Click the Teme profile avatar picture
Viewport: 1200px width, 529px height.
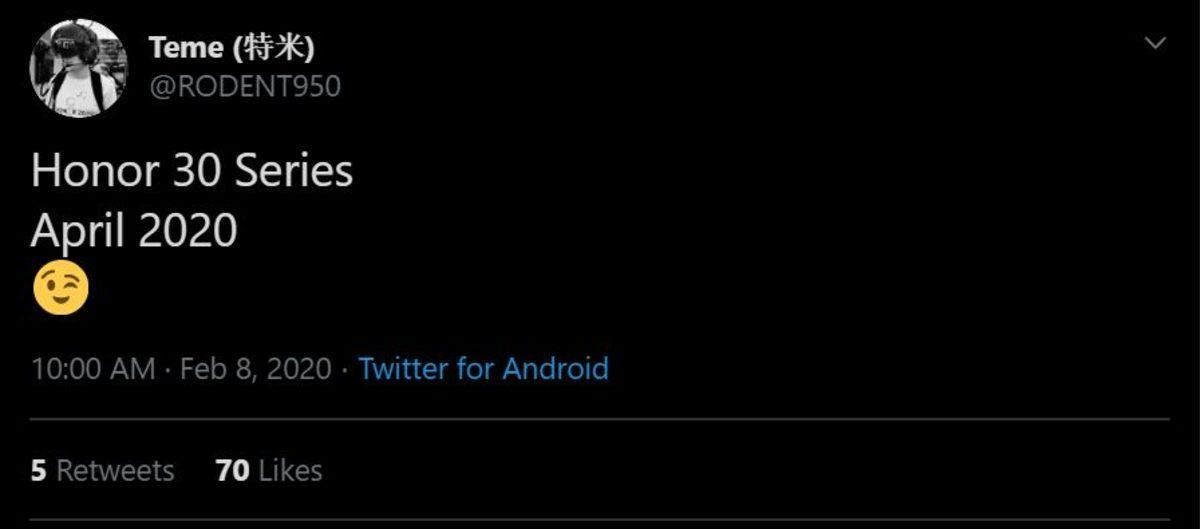coord(79,67)
